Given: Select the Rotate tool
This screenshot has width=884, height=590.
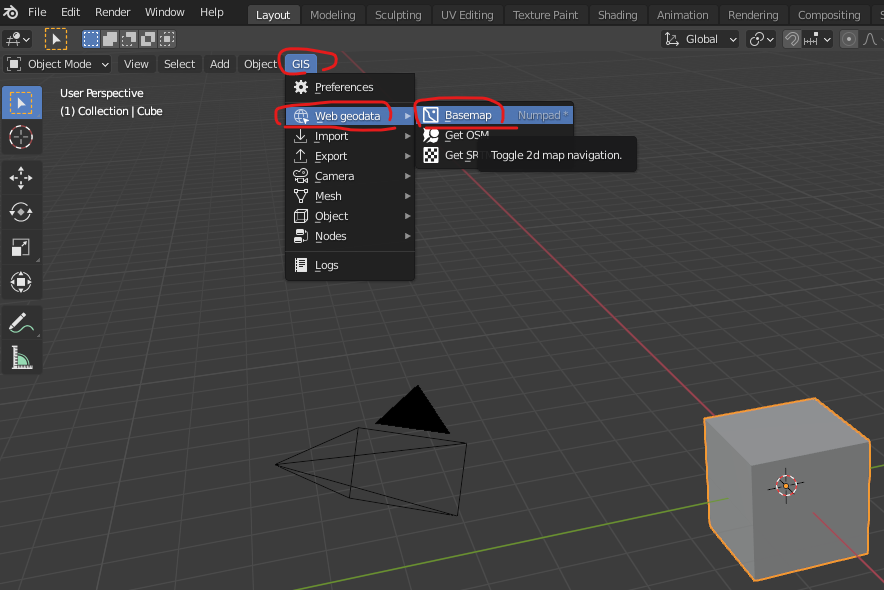Looking at the screenshot, I should pyautogui.click(x=21, y=212).
